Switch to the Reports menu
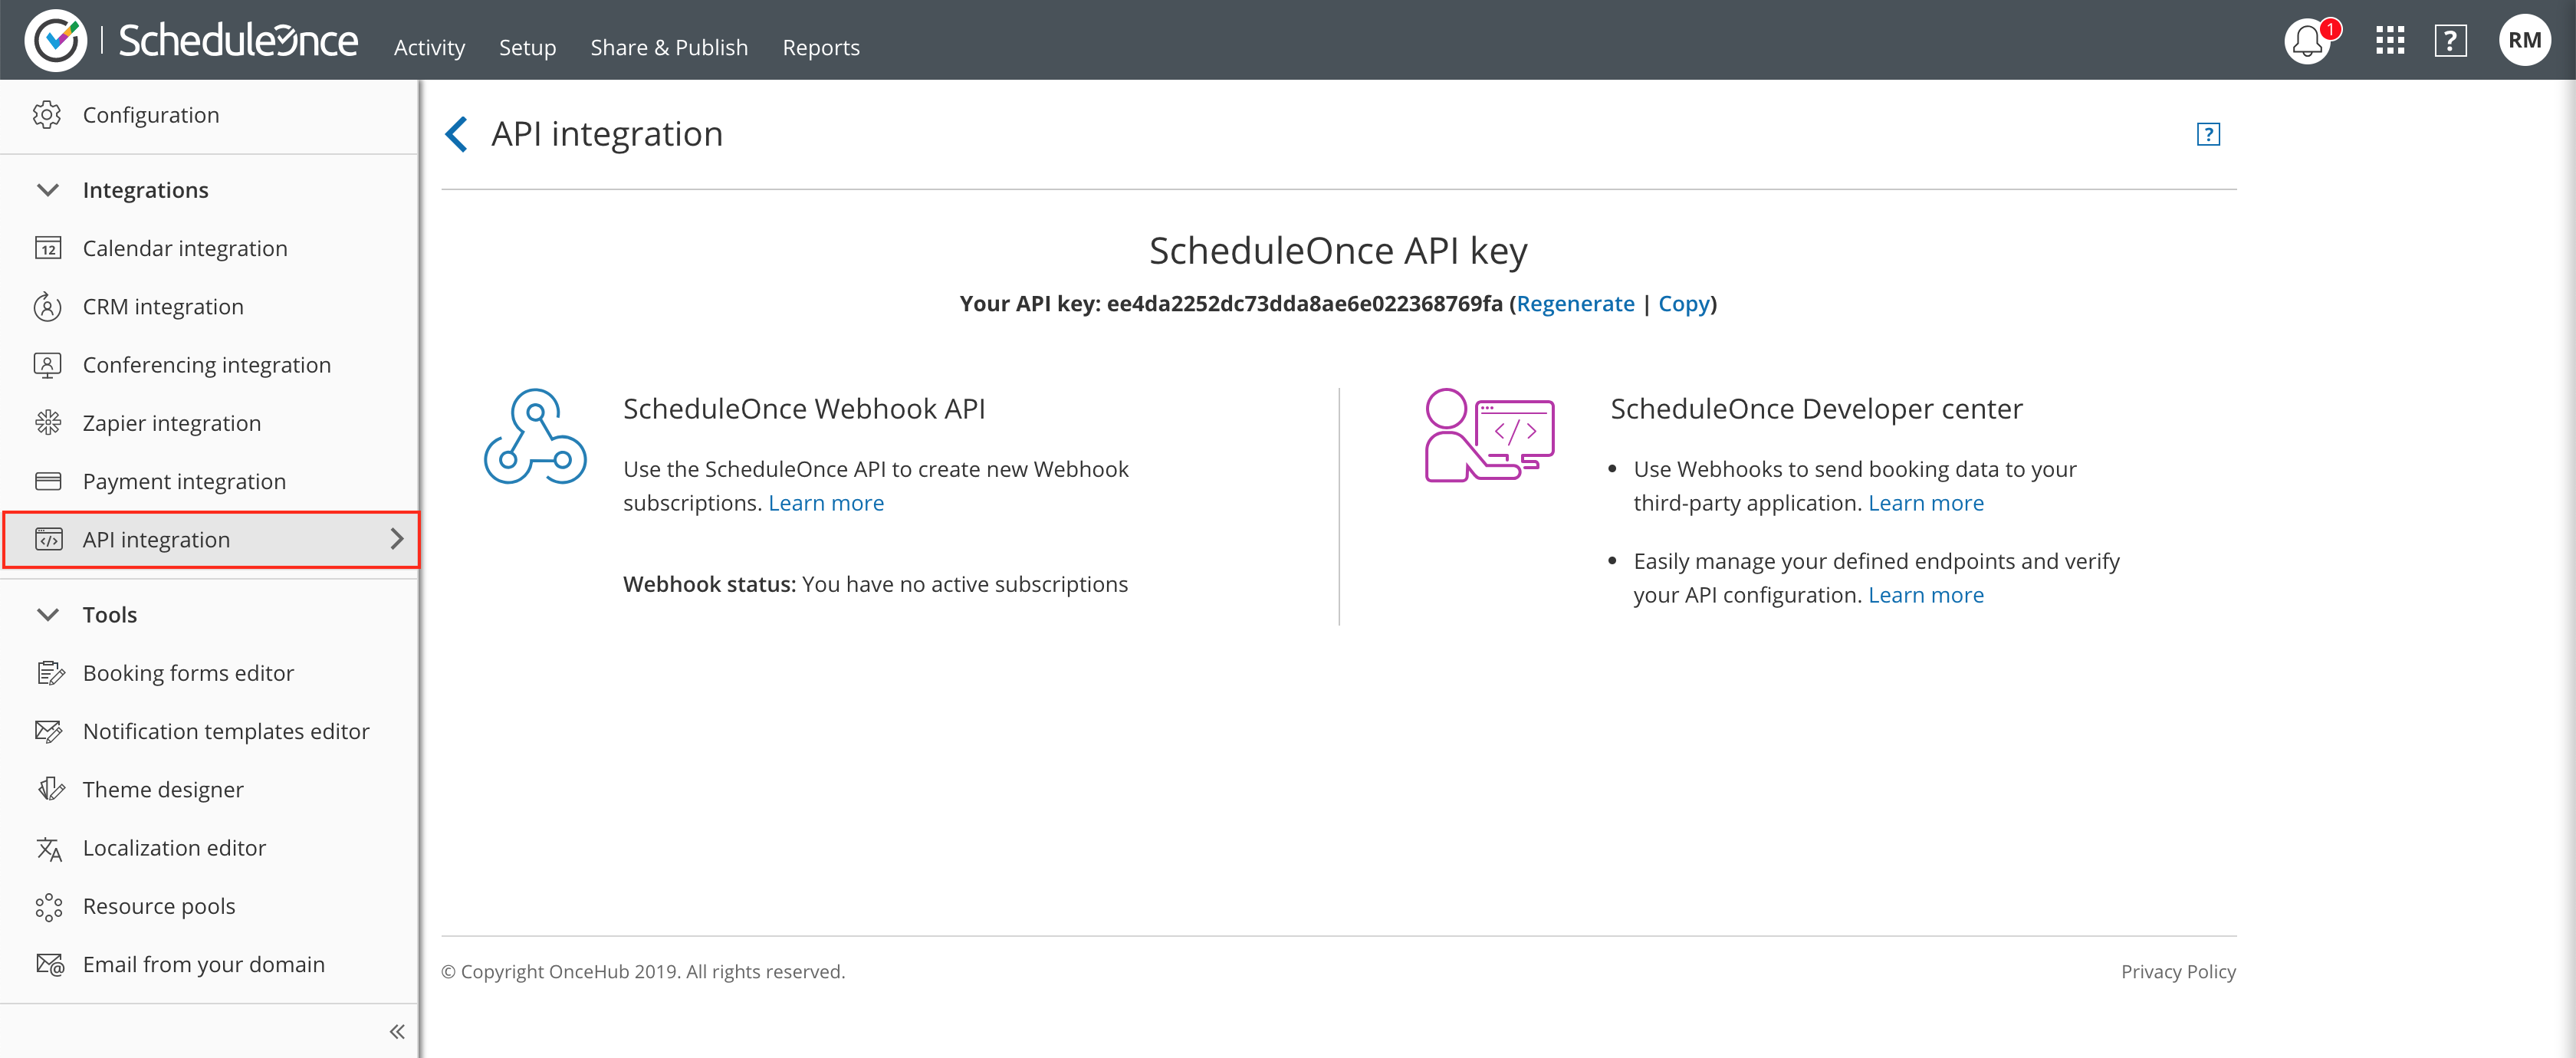Screen dimensions: 2576x1058 [x=821, y=47]
